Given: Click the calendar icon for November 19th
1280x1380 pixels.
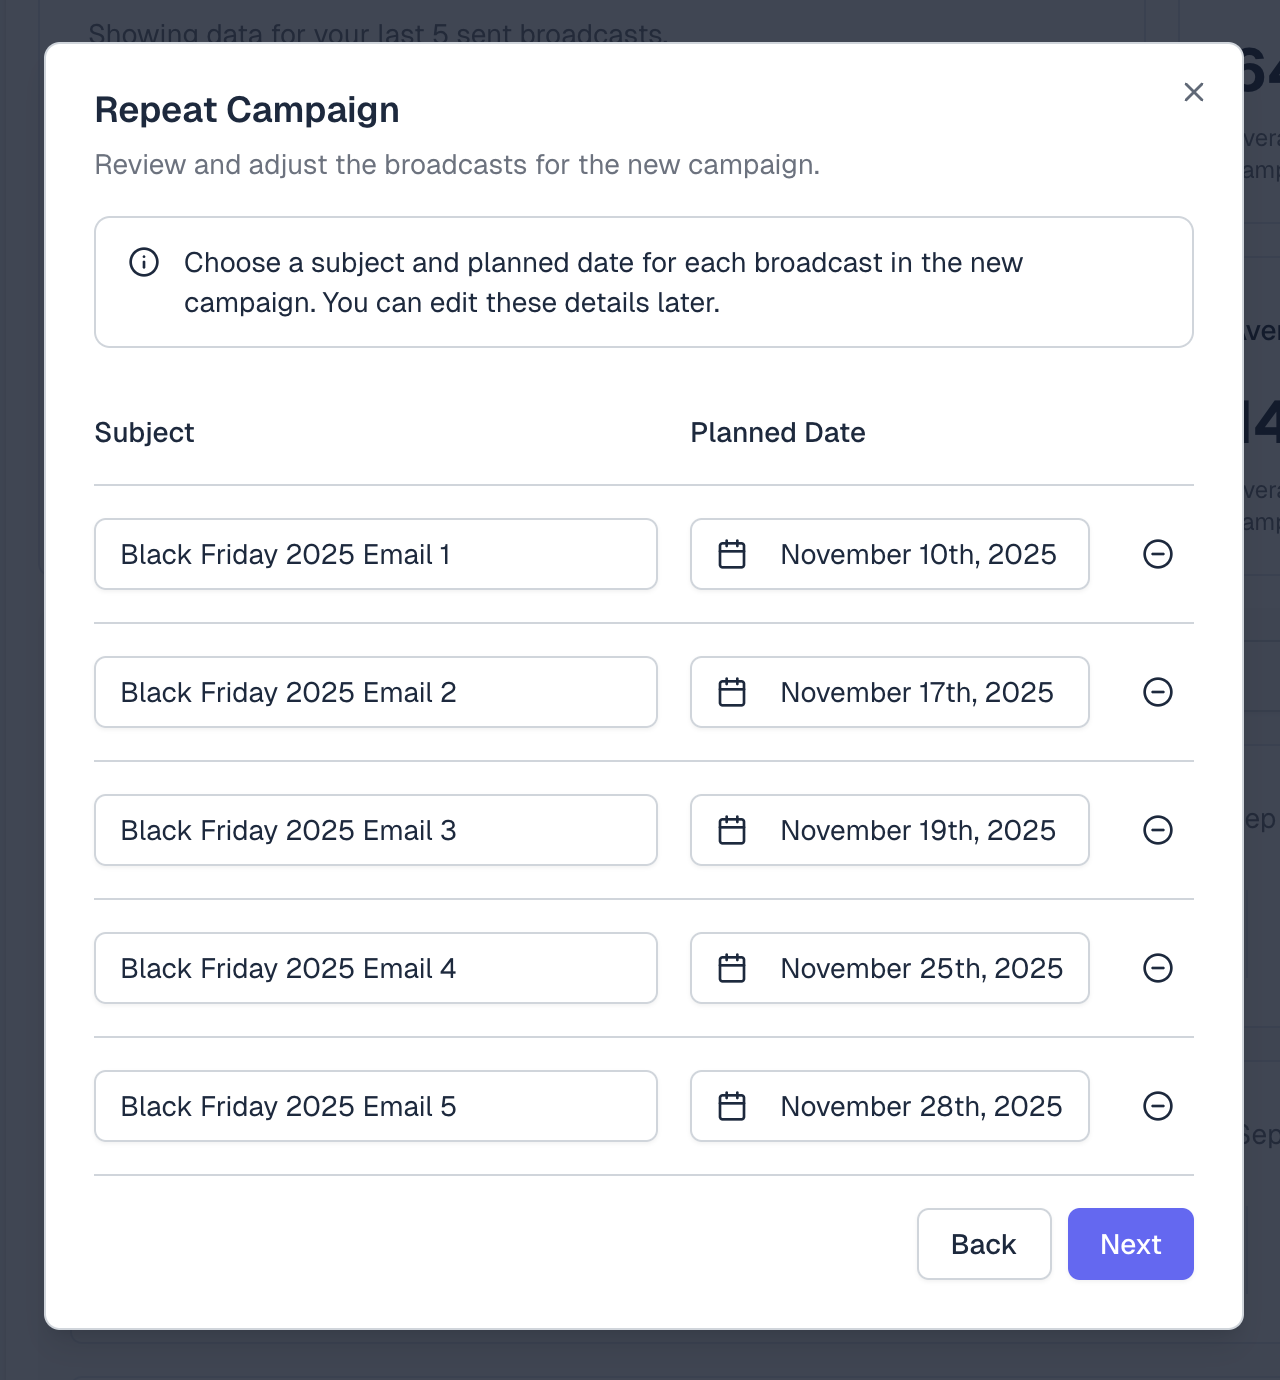Looking at the screenshot, I should tap(732, 830).
